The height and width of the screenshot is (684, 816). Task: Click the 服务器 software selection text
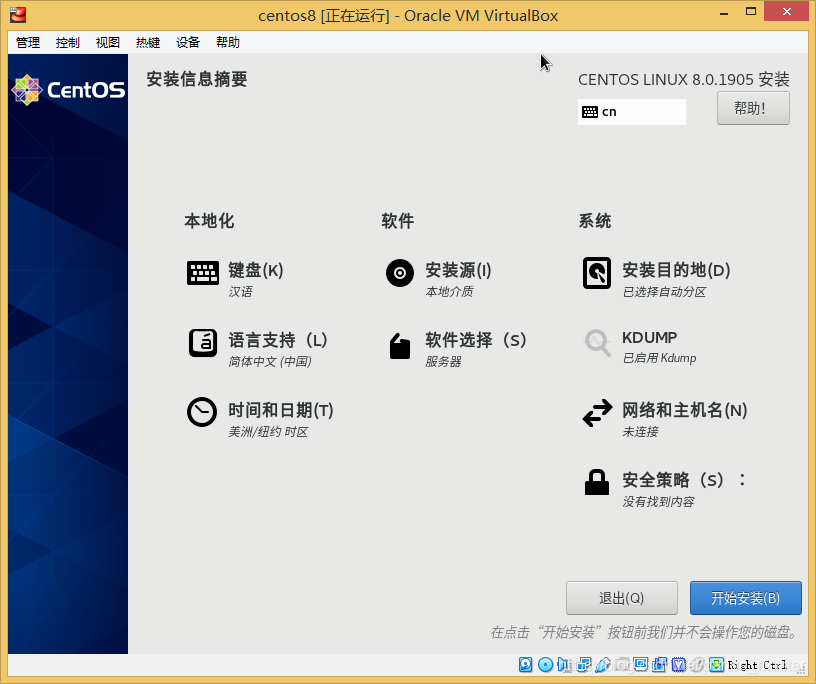pyautogui.click(x=443, y=361)
